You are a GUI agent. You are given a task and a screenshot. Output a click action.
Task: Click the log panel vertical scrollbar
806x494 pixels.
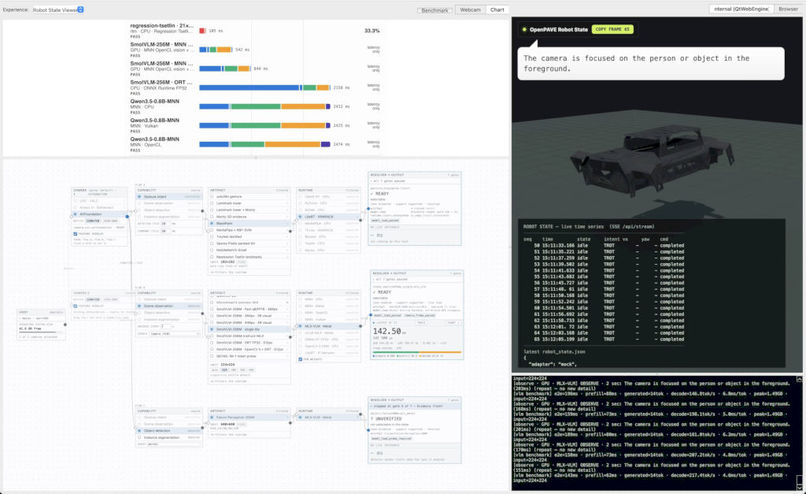(799, 433)
